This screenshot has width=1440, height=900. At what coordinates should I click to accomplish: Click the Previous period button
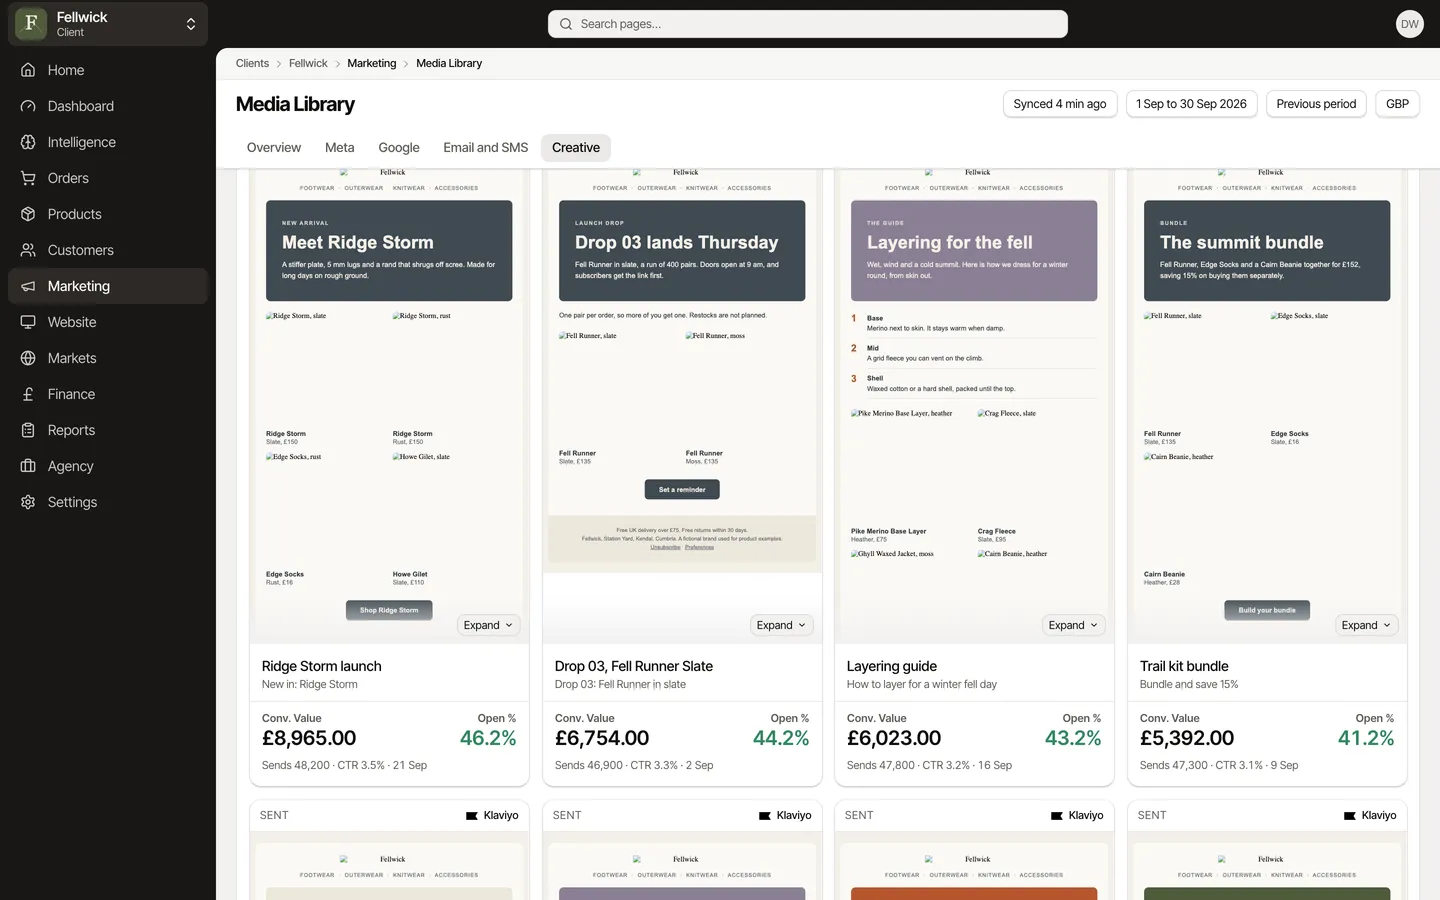(x=1316, y=104)
